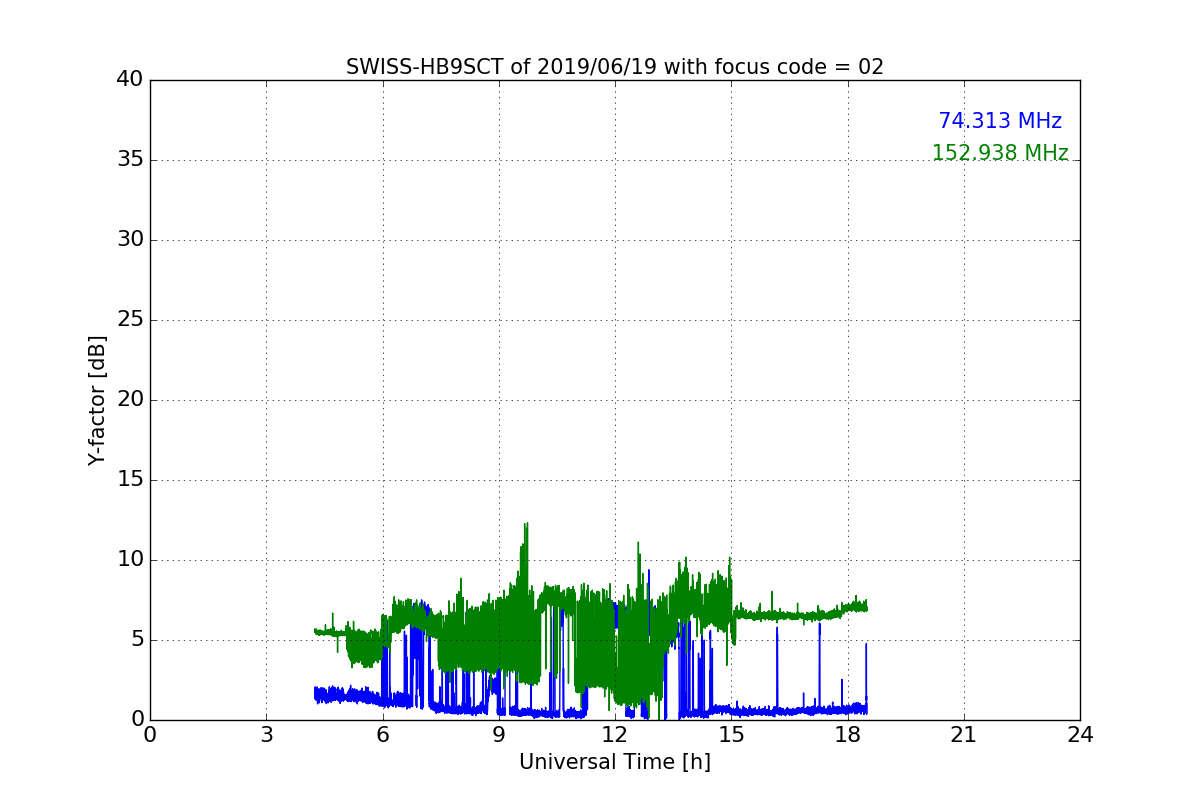The height and width of the screenshot is (800, 1200).
Task: Click the x-axis tick label 6
Action: point(382,735)
